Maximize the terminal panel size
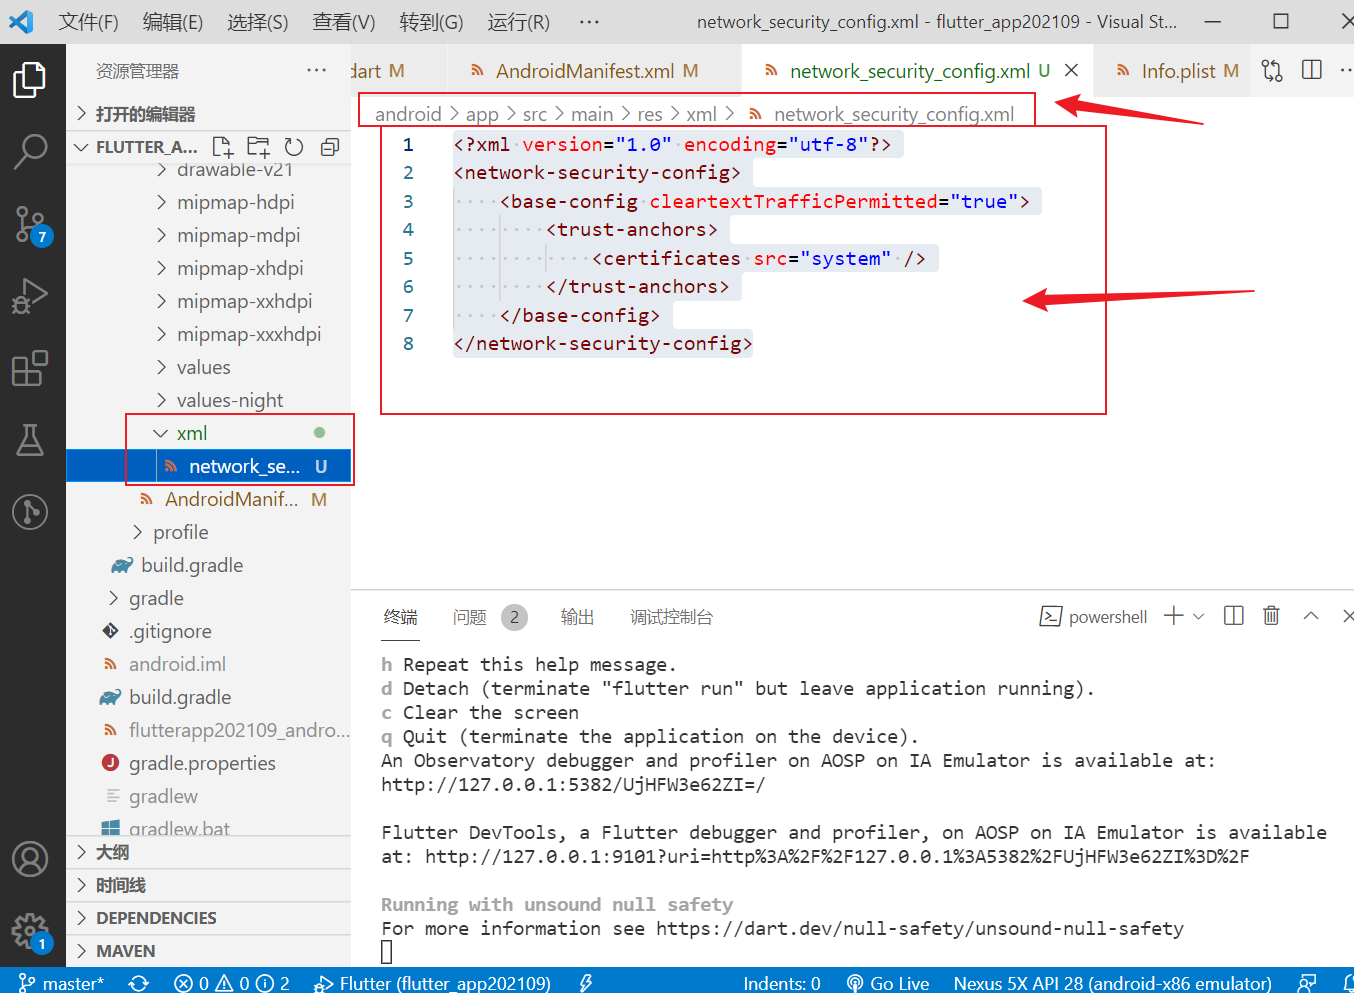 click(1311, 616)
